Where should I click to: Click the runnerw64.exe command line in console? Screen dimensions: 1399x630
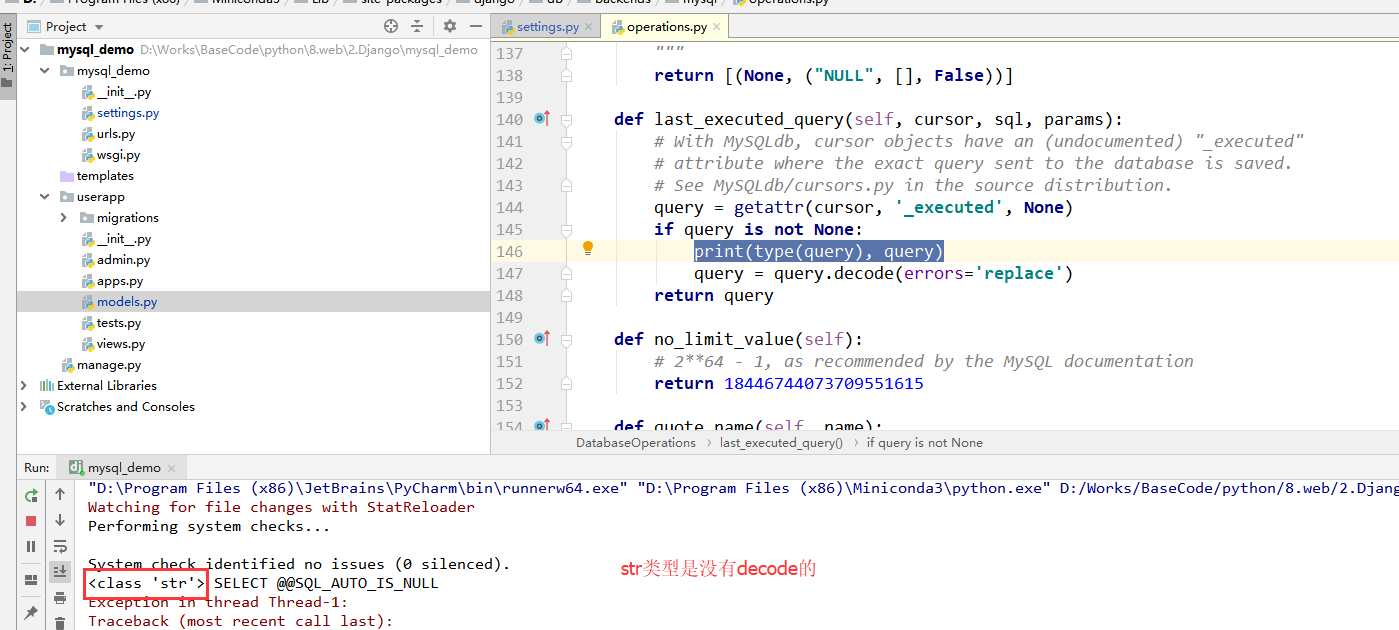point(743,488)
